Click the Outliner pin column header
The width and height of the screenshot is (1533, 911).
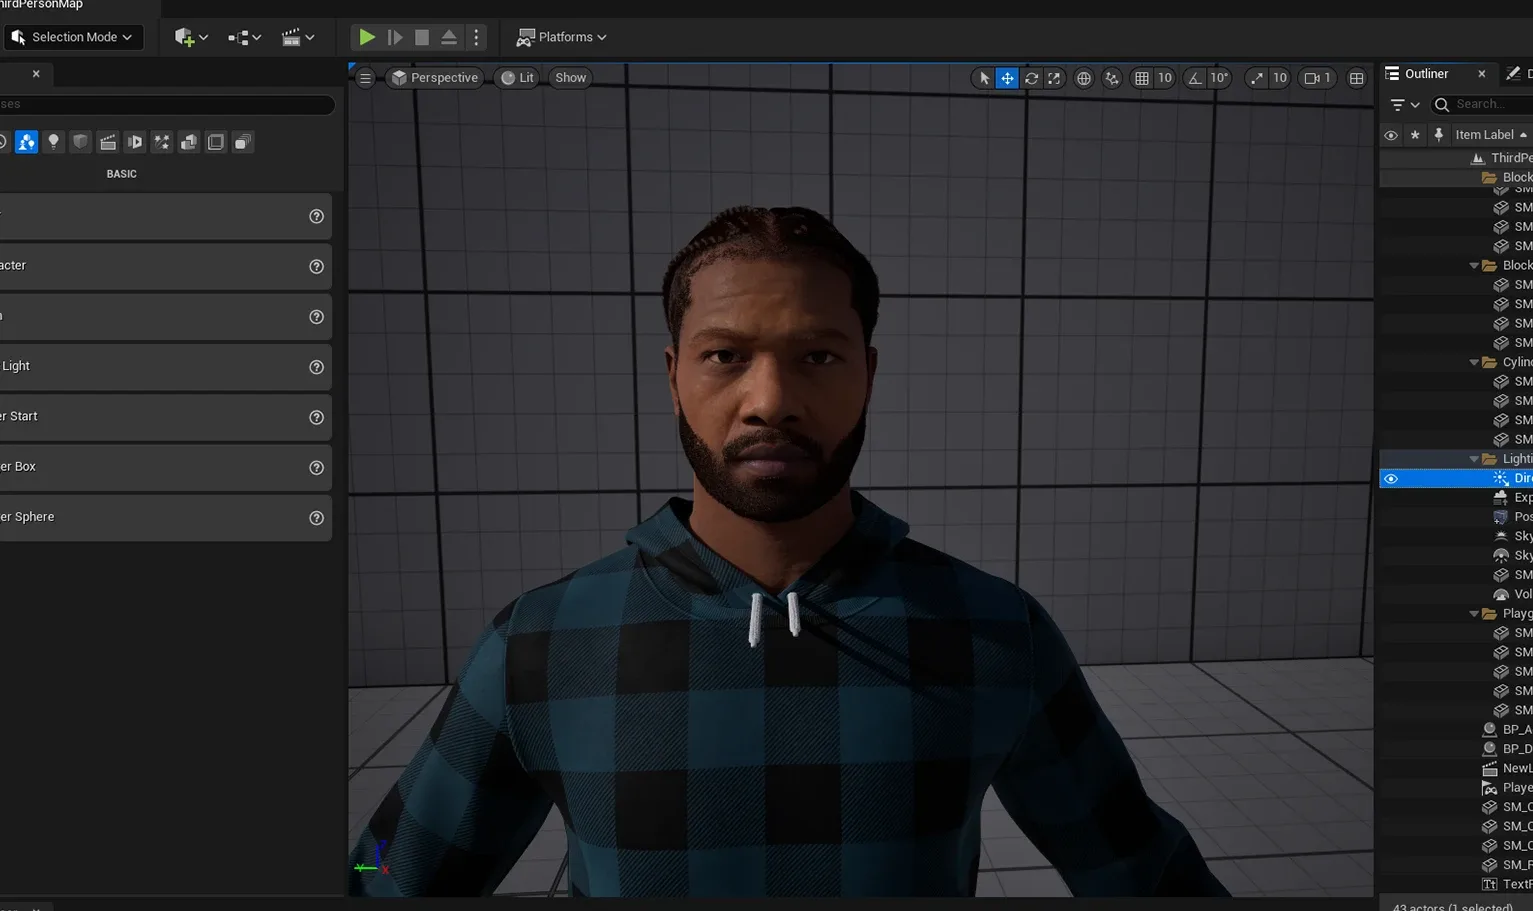(1439, 135)
